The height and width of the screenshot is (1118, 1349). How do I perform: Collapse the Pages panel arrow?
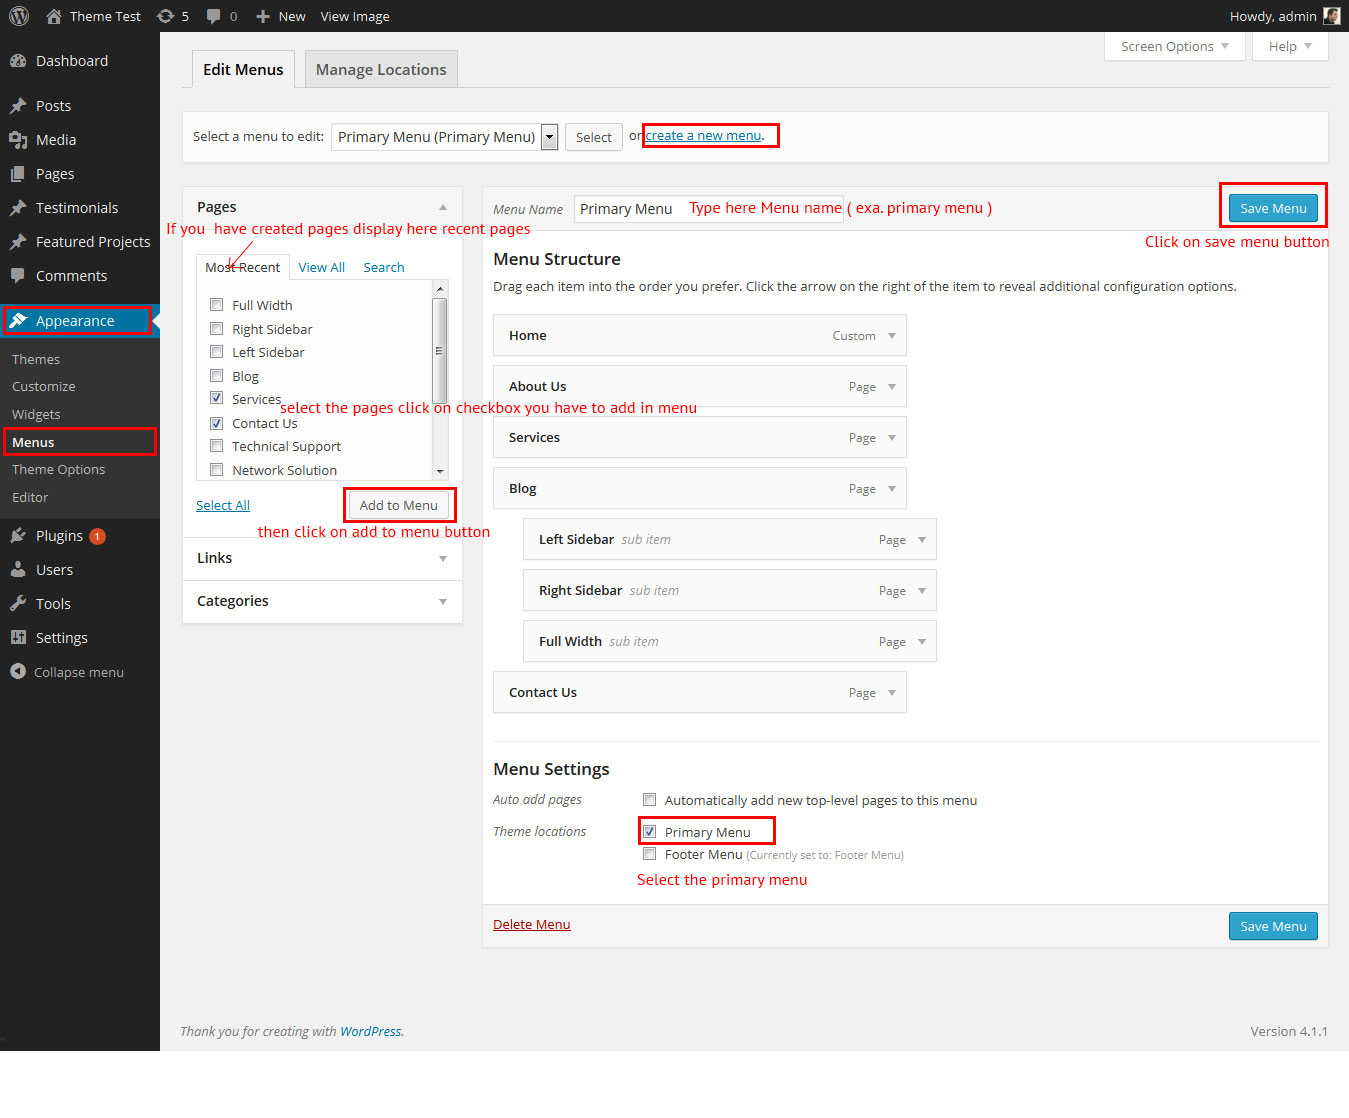point(443,207)
